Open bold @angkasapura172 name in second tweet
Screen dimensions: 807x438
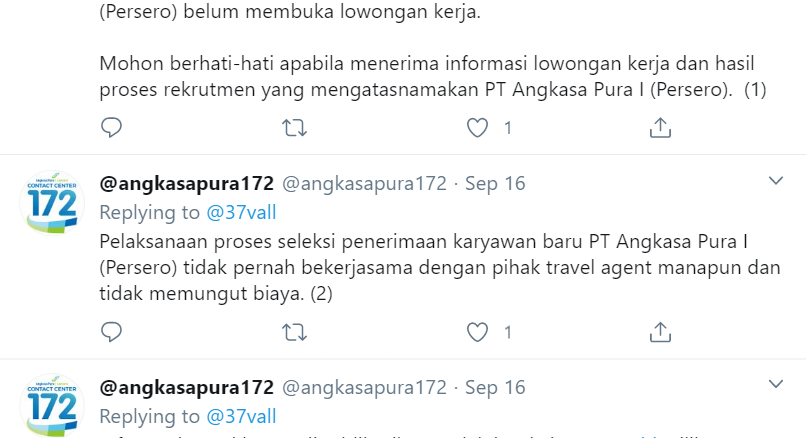pyautogui.click(x=186, y=184)
